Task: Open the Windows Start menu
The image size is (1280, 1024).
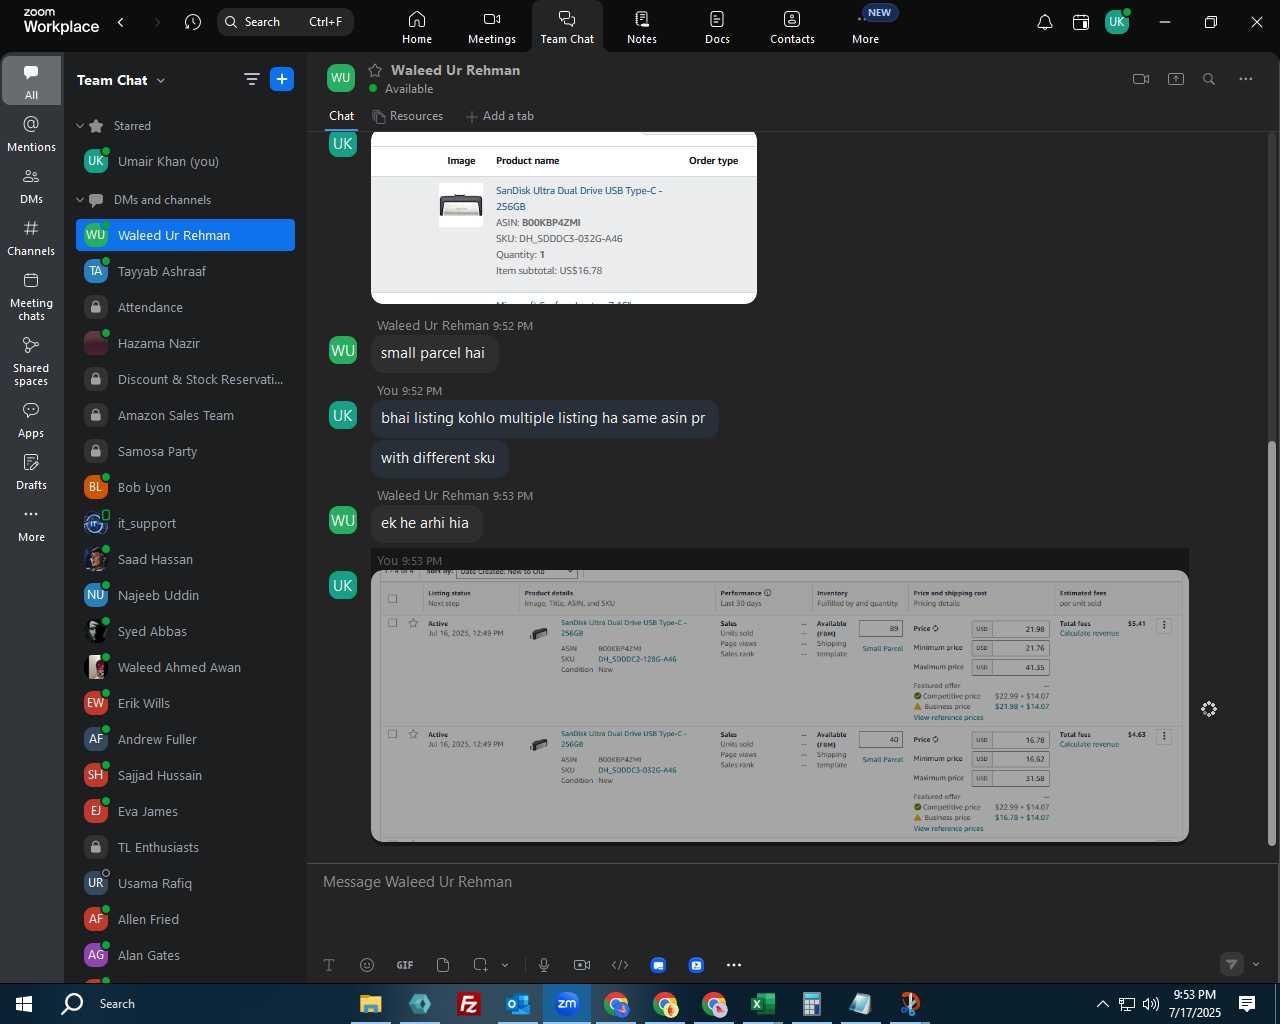Action: (x=24, y=1004)
